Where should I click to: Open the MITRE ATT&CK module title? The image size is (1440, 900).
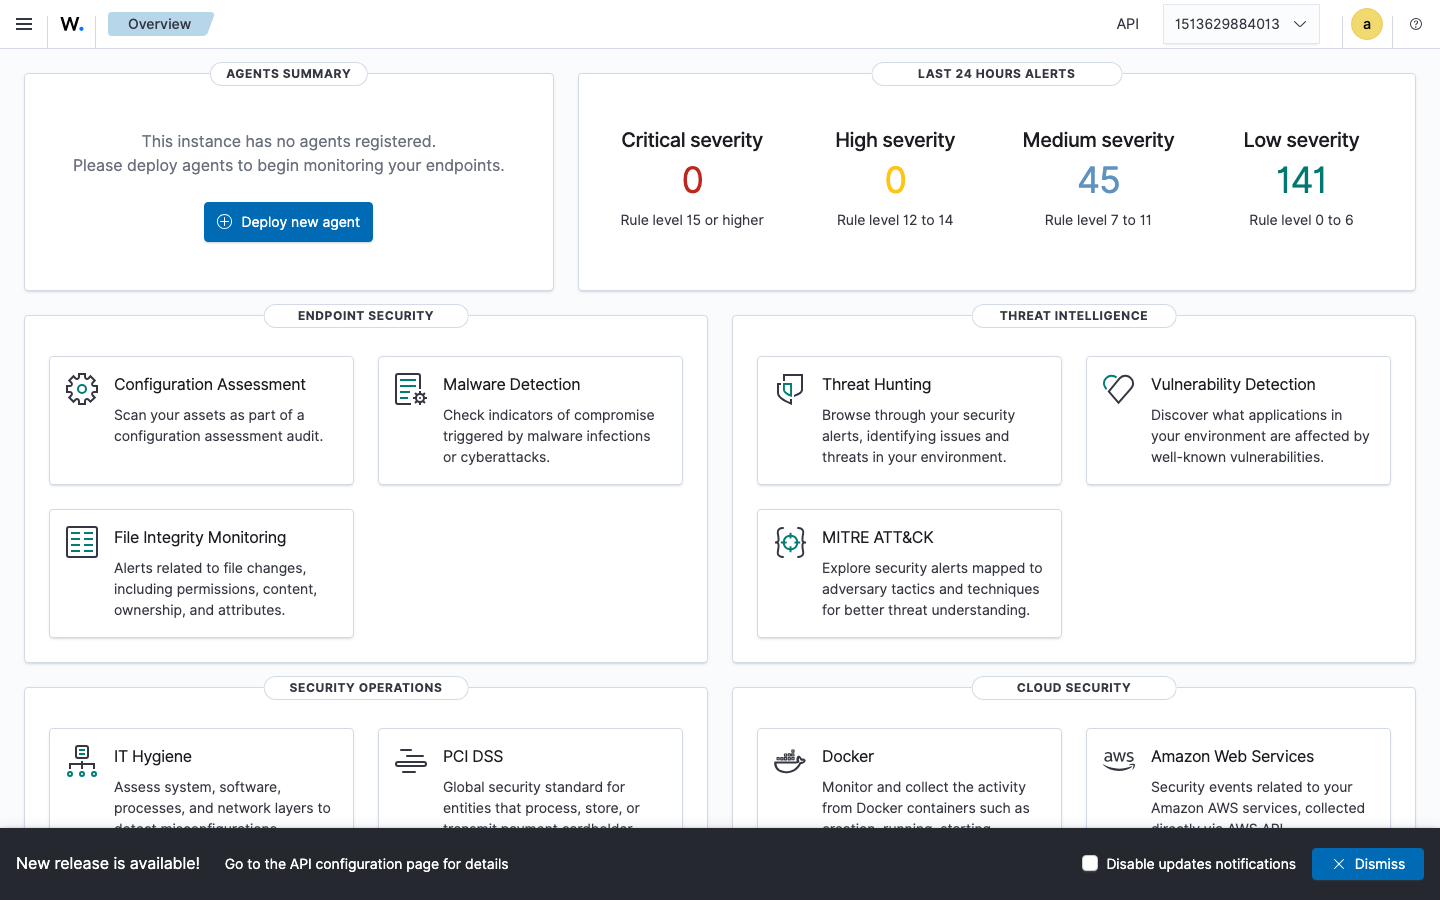(x=877, y=537)
